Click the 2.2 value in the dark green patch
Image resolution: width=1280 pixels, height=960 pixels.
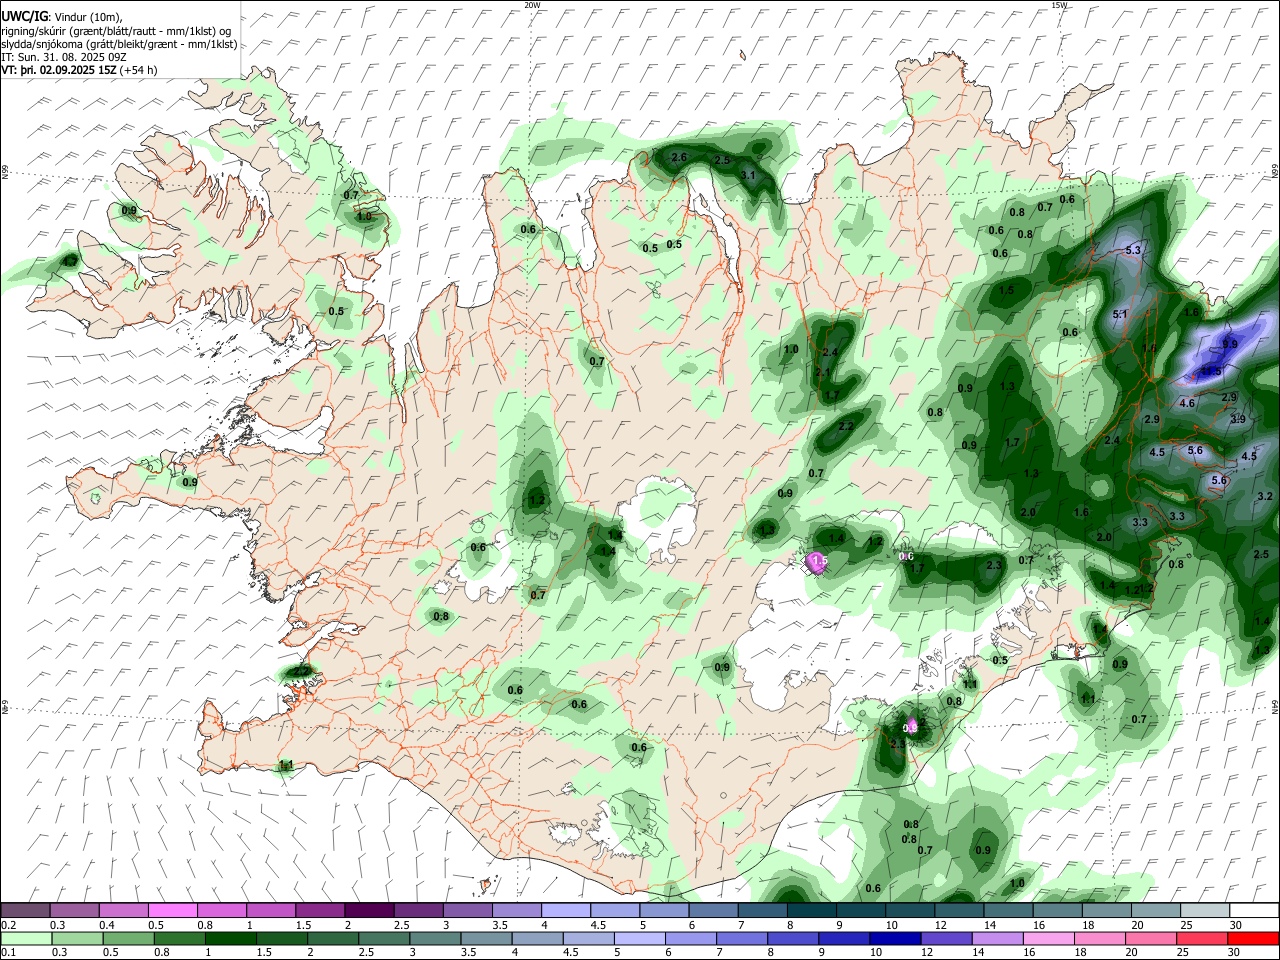pos(846,426)
